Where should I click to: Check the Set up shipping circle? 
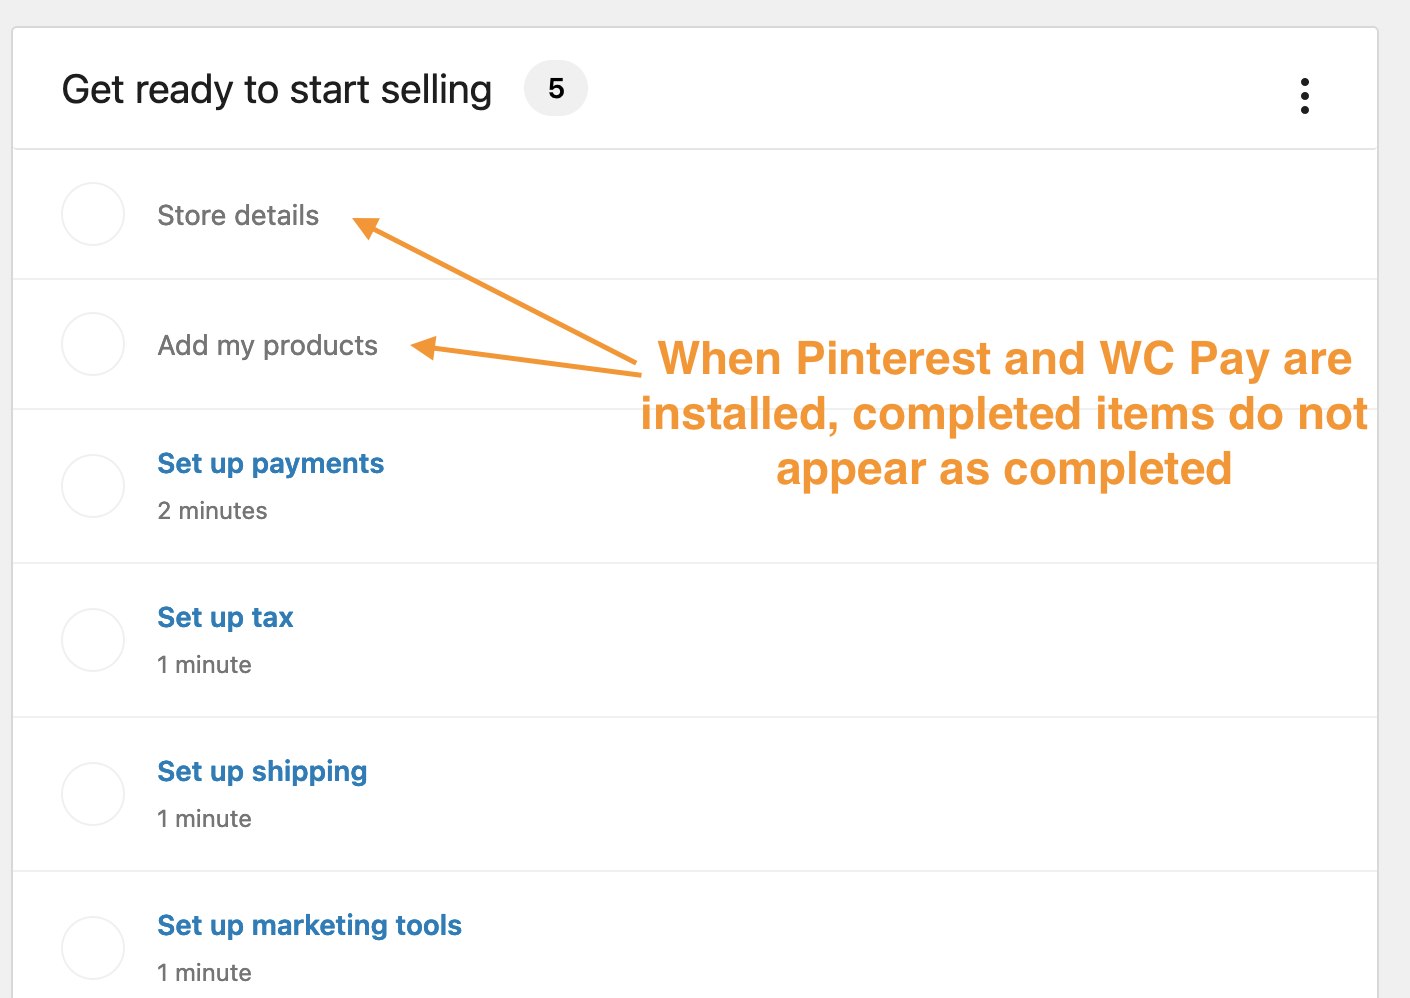click(92, 793)
